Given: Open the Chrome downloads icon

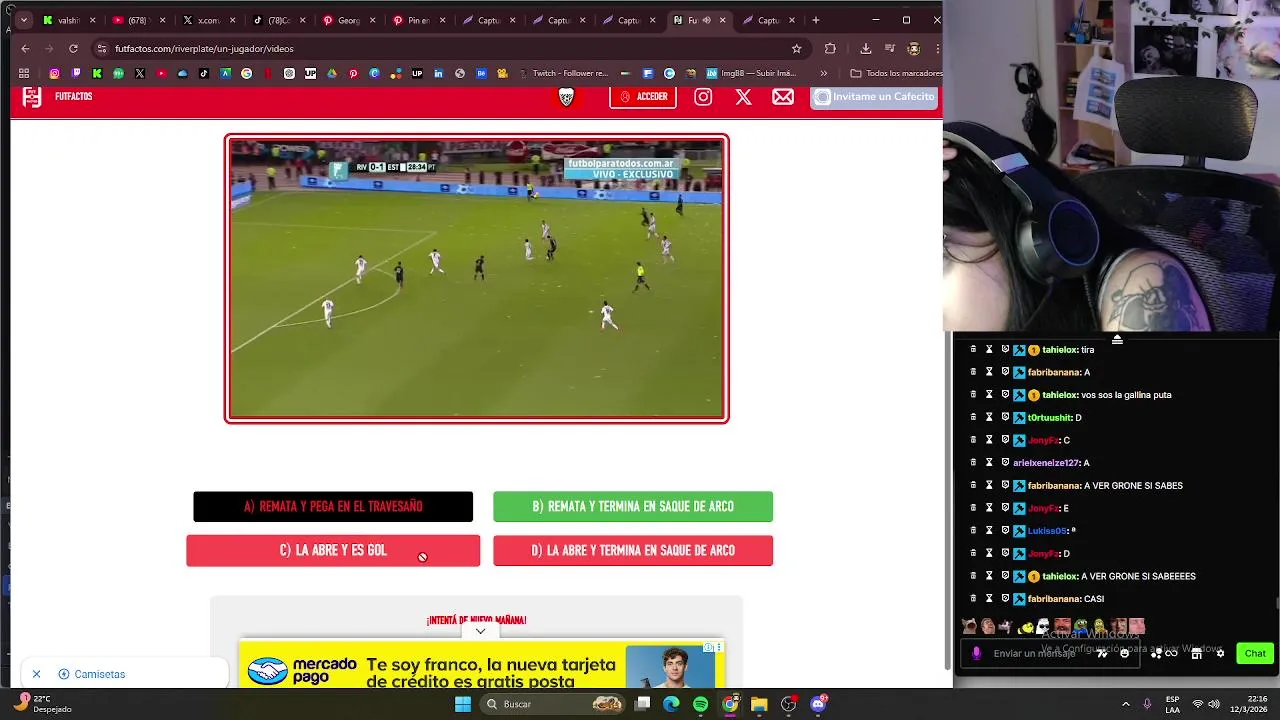Looking at the screenshot, I should [866, 48].
